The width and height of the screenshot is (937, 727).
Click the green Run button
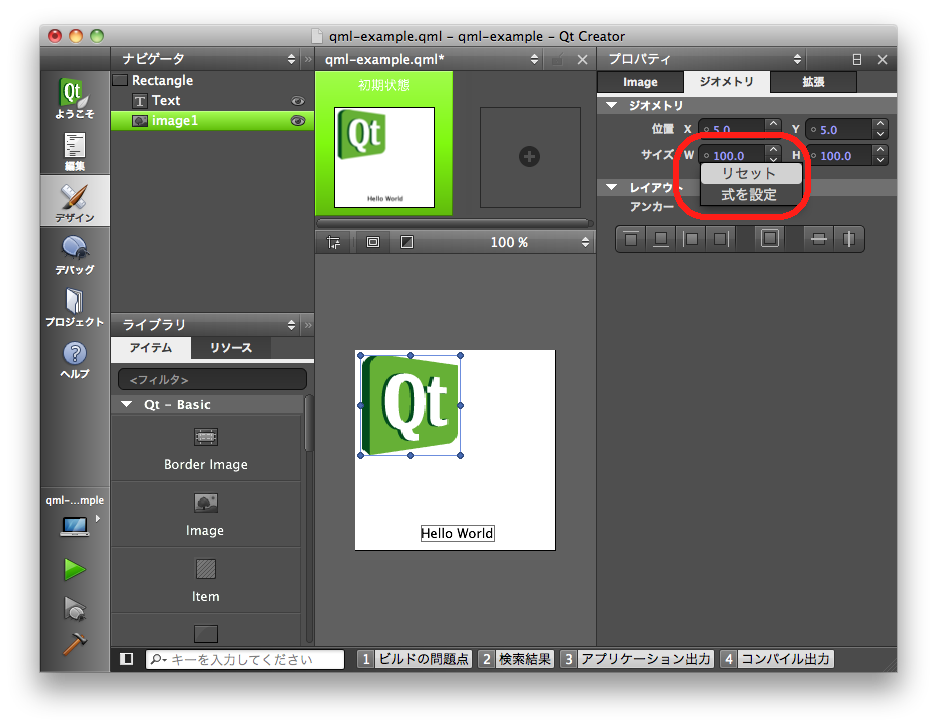[74, 569]
